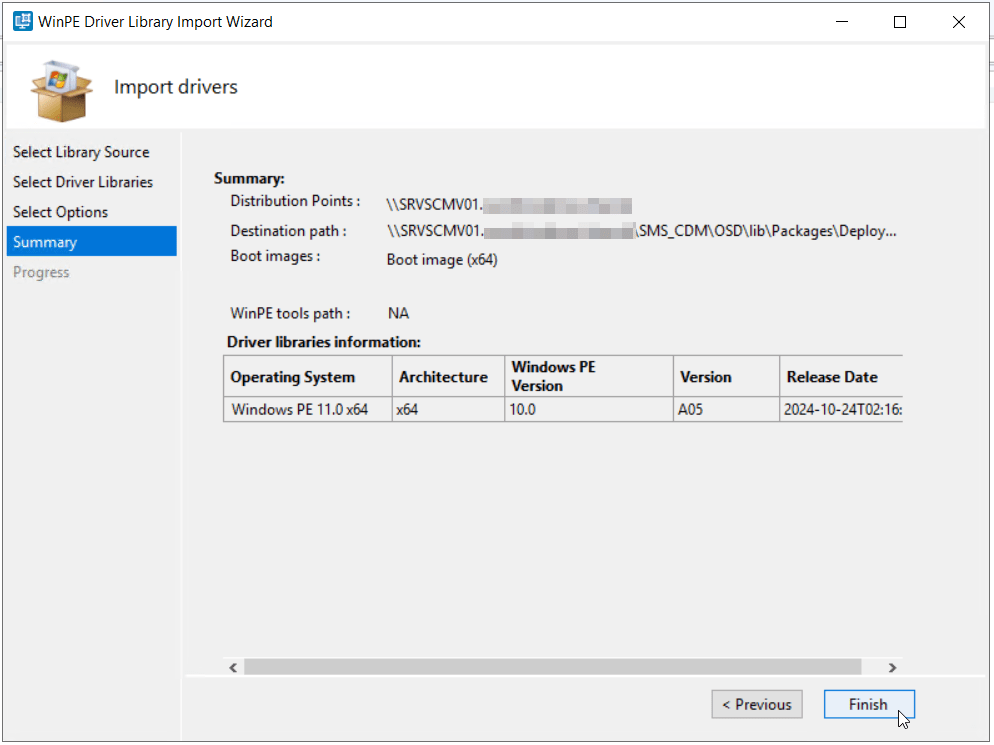The height and width of the screenshot is (745, 994).
Task: Click the Import drivers box icon
Action: [x=61, y=89]
